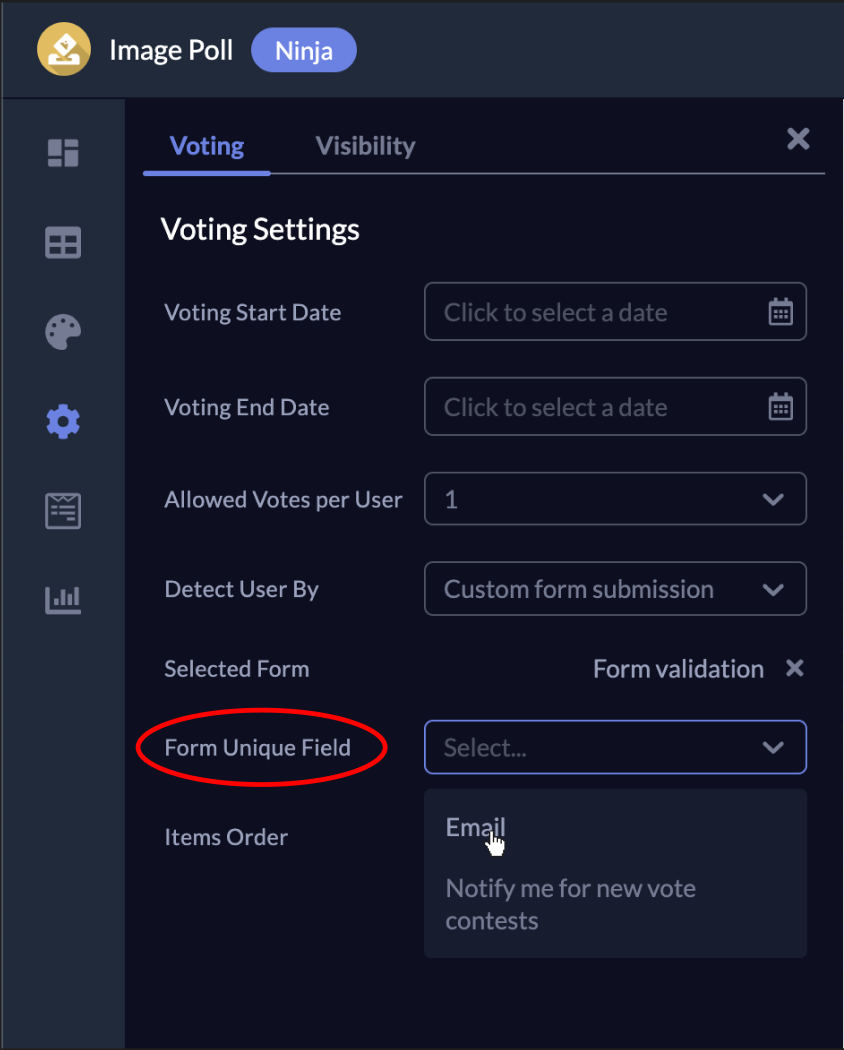844x1050 pixels.
Task: Open the Allowed Votes per User dropdown
Action: pos(615,498)
